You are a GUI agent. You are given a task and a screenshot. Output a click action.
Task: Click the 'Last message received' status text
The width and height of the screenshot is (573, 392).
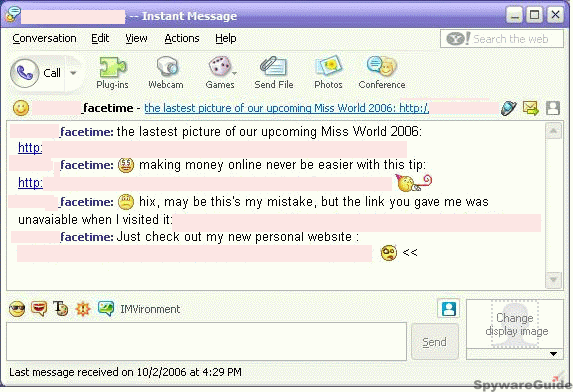(x=125, y=372)
